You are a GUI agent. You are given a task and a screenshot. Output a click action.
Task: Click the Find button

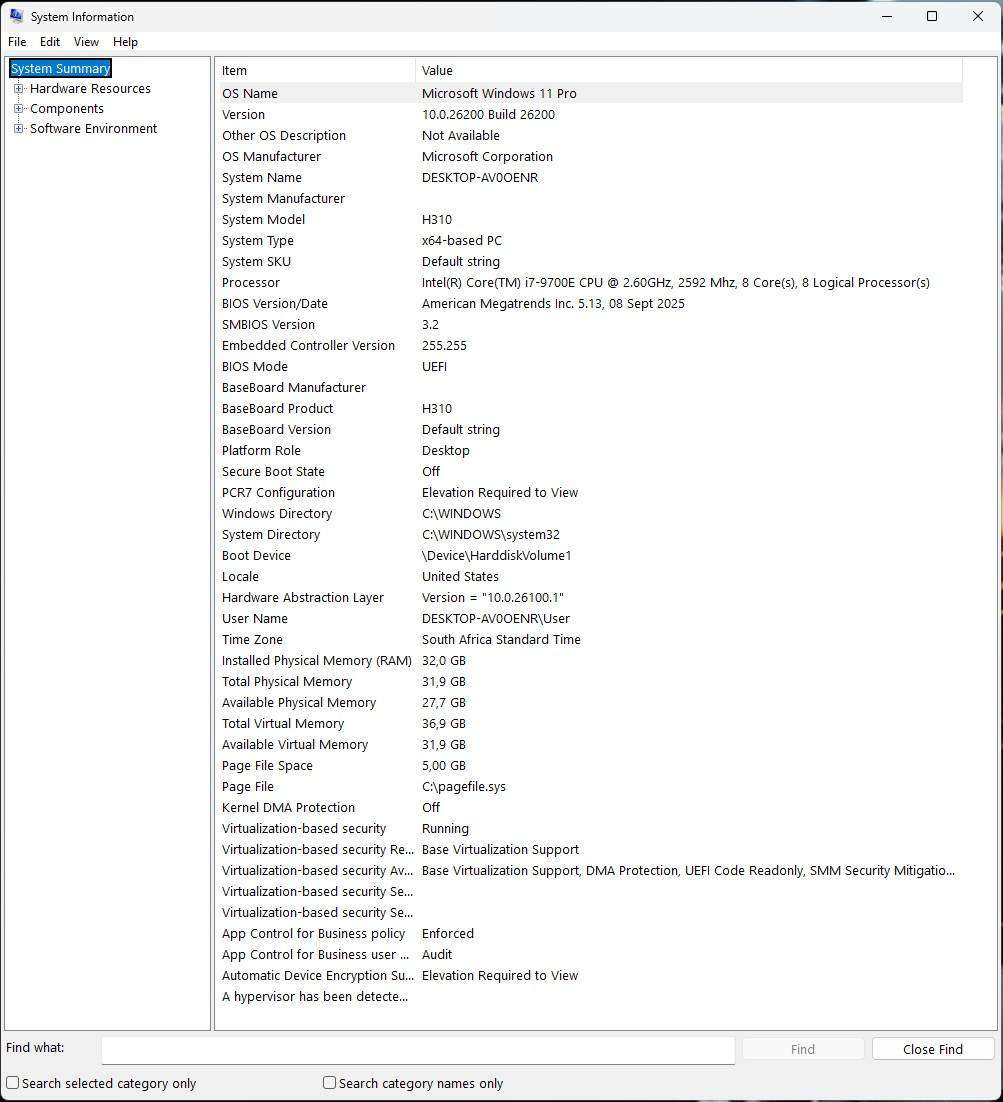pos(803,1049)
